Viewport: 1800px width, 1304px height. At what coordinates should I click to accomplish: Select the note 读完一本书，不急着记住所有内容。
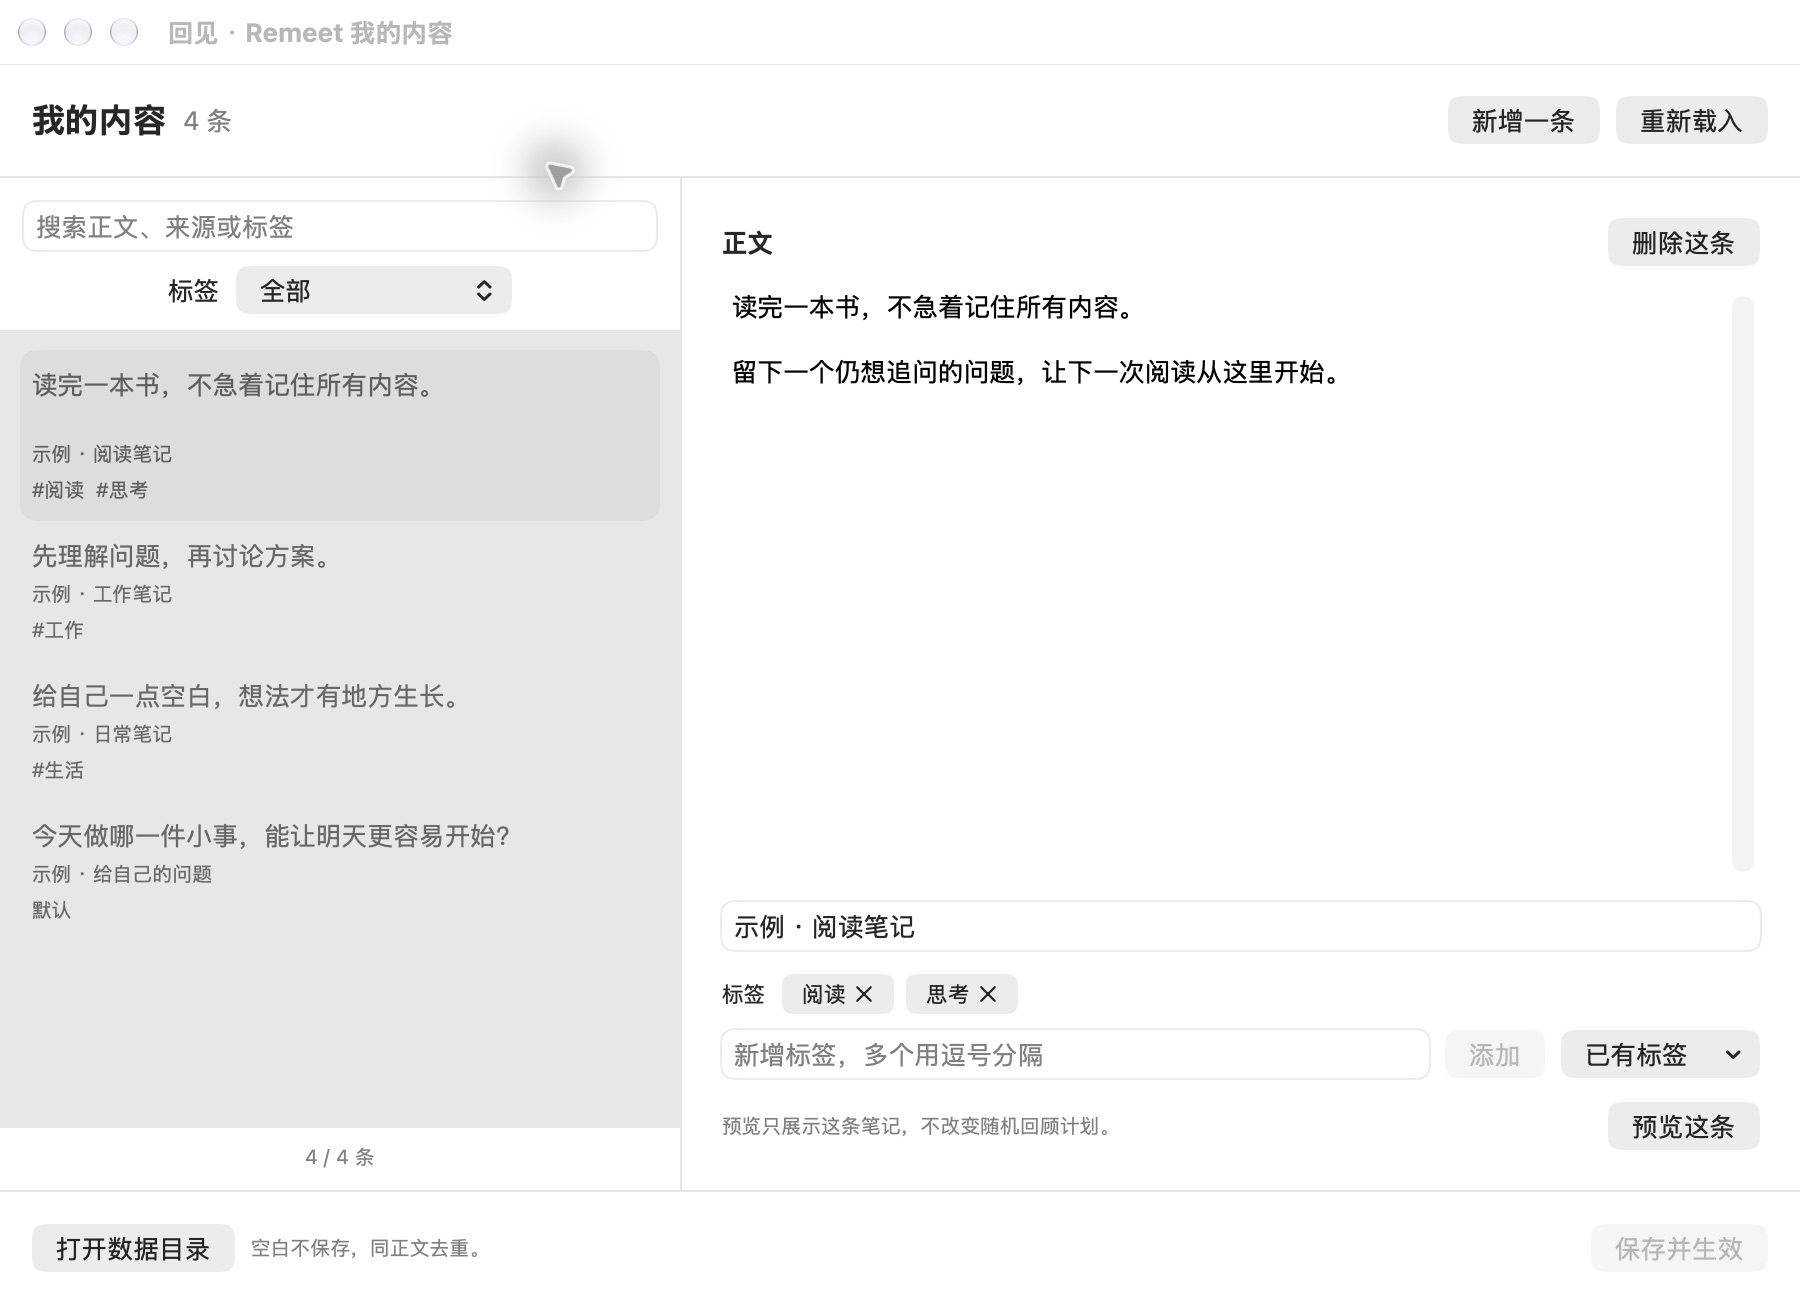pos(340,435)
